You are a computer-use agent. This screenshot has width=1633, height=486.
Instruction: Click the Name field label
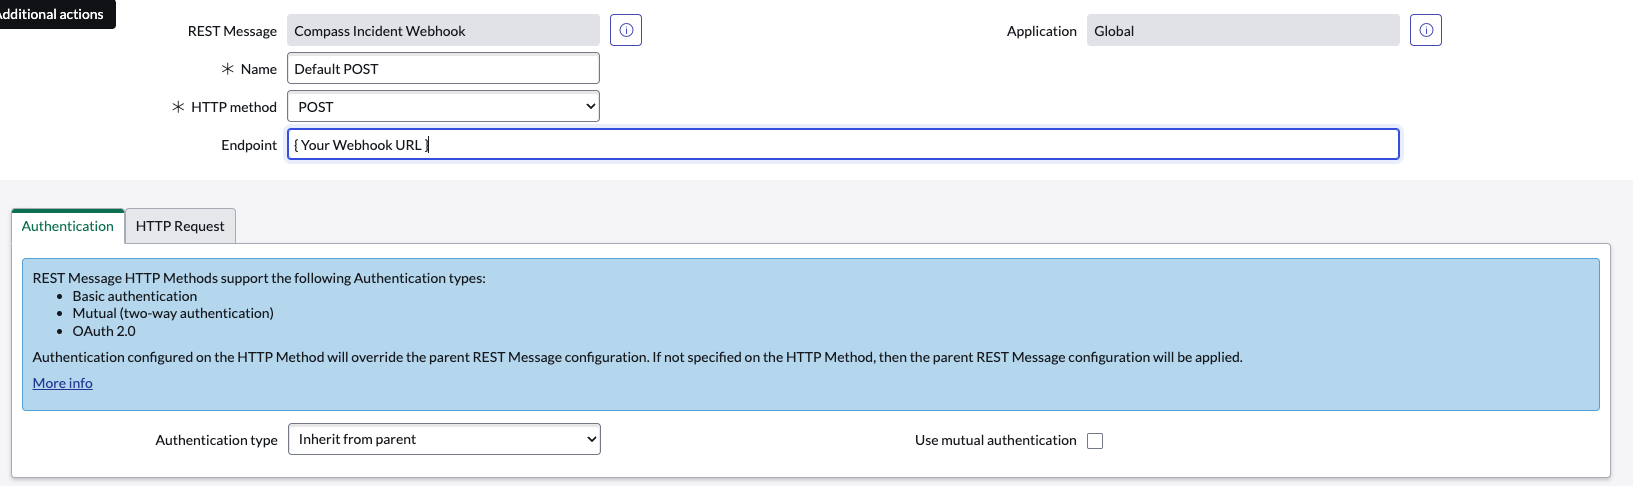coord(259,69)
